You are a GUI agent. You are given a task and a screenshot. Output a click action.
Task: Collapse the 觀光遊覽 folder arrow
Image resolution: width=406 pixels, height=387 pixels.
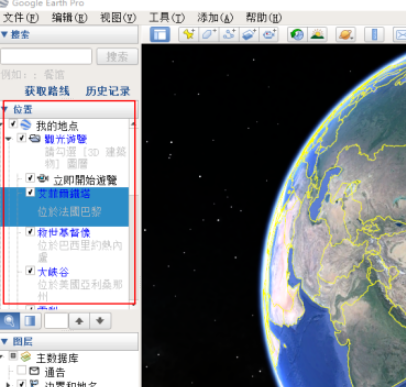point(9,139)
